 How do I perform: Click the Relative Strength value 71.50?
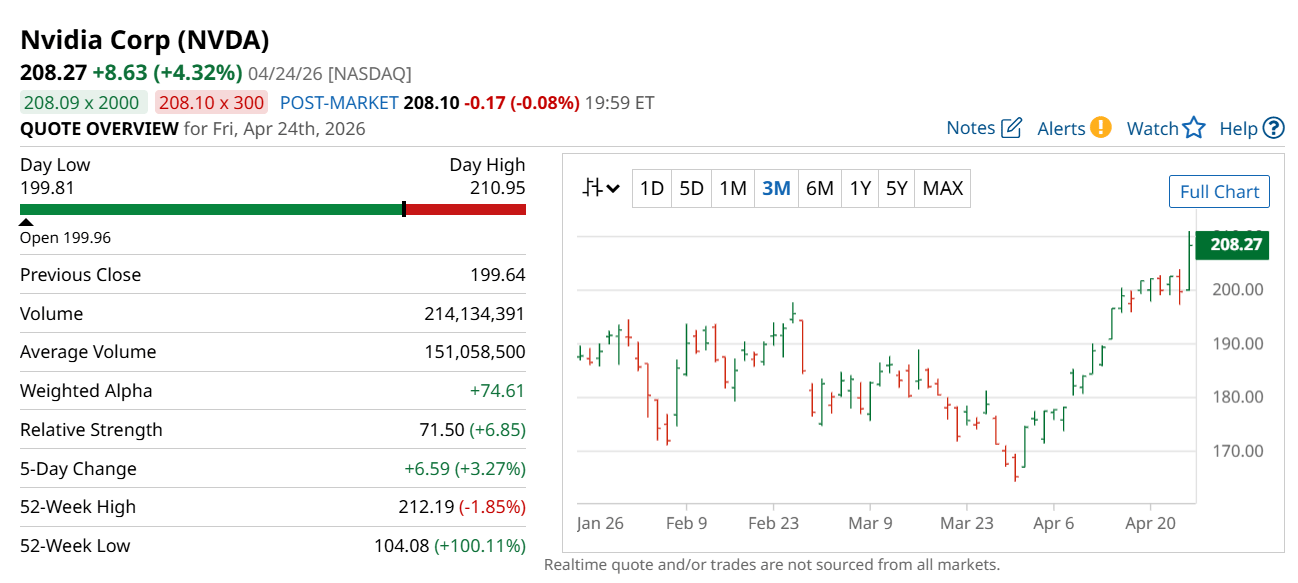tap(442, 430)
